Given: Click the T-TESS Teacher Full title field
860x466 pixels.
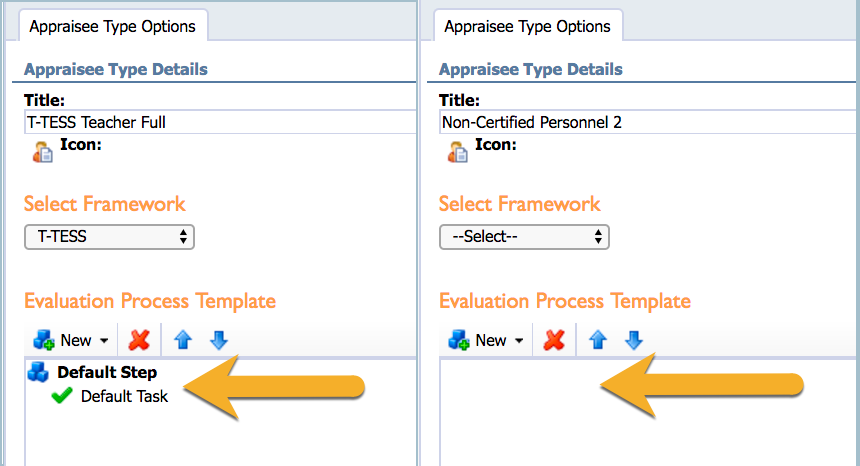Looking at the screenshot, I should pyautogui.click(x=220, y=122).
